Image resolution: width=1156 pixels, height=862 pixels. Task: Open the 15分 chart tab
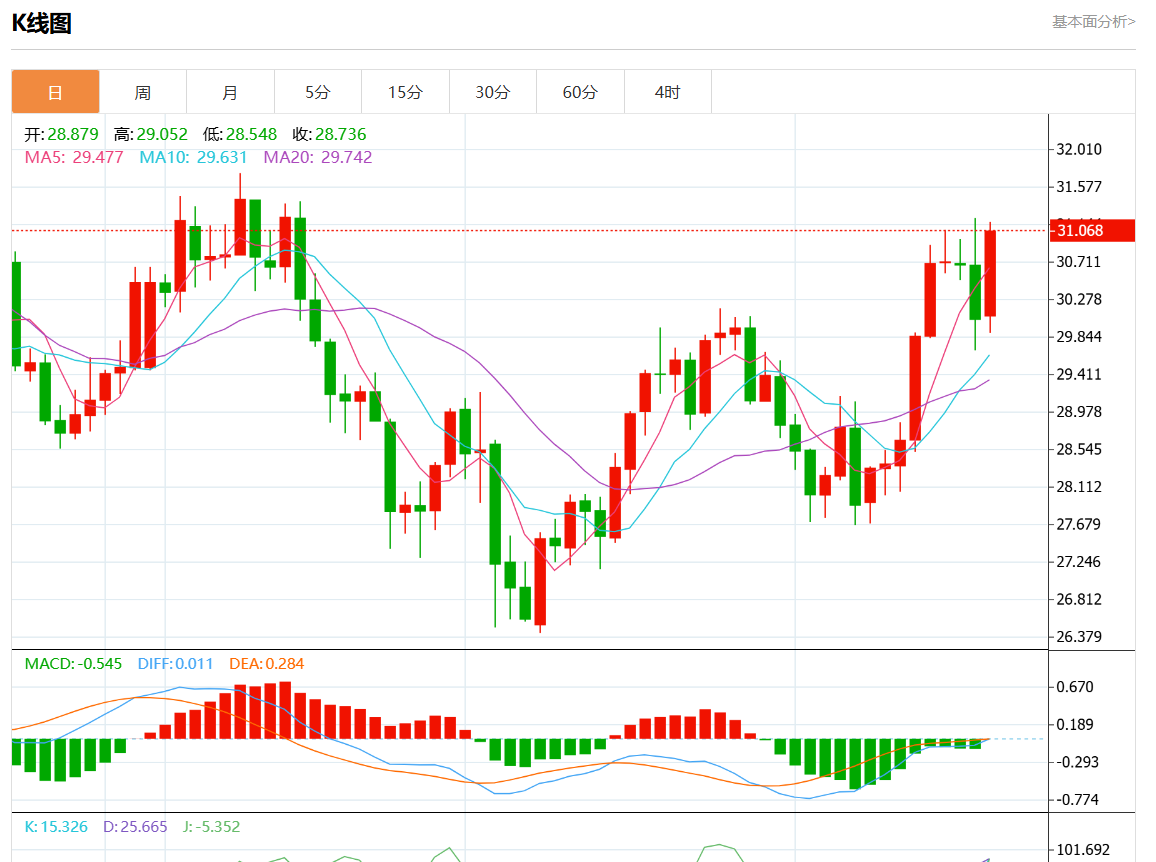405,92
